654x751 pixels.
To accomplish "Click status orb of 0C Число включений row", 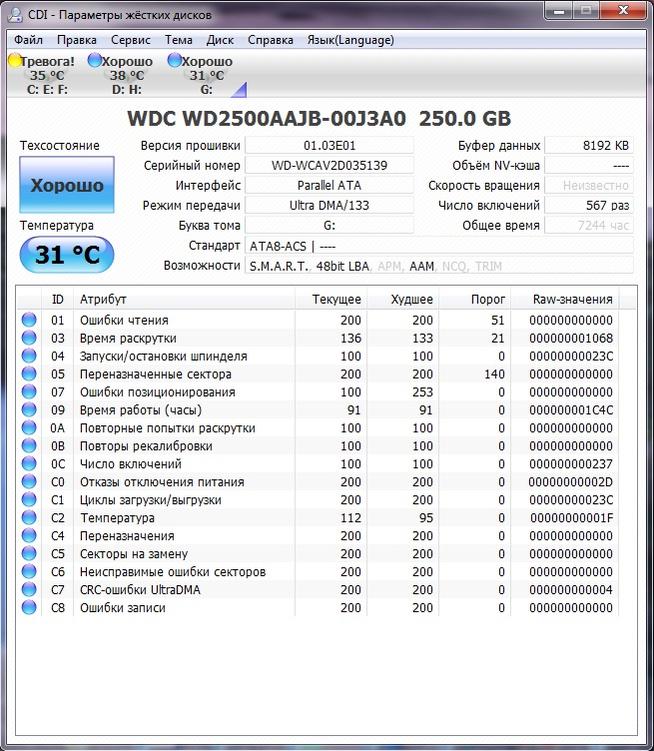I will (x=29, y=463).
